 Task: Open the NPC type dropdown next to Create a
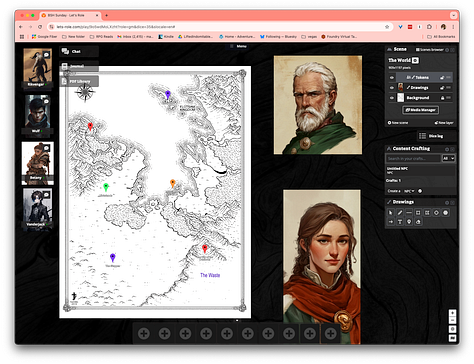point(409,191)
